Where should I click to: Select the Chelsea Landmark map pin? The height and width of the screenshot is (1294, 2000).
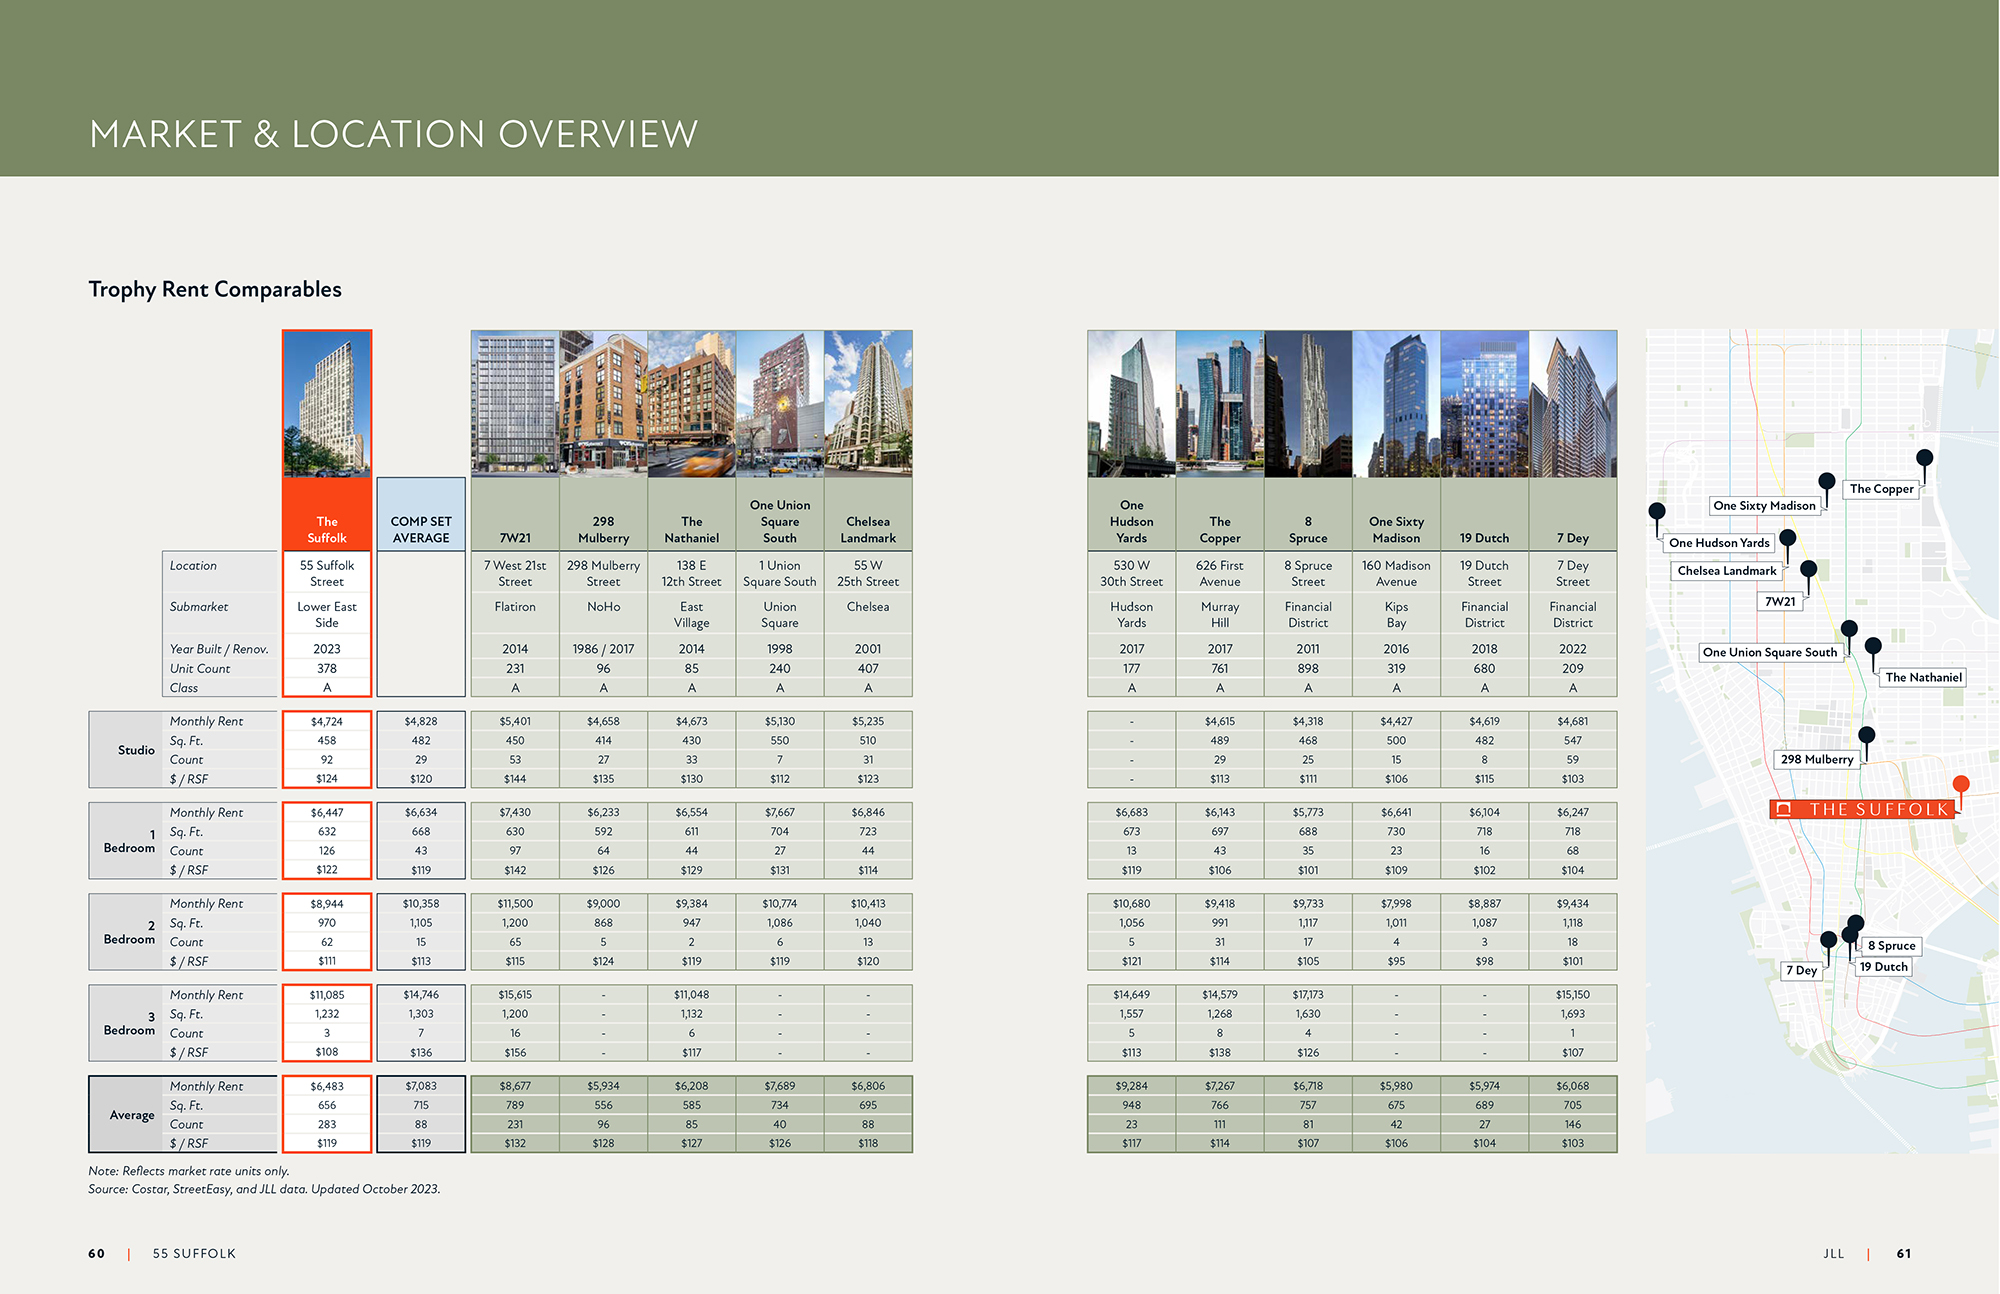pyautogui.click(x=1789, y=538)
